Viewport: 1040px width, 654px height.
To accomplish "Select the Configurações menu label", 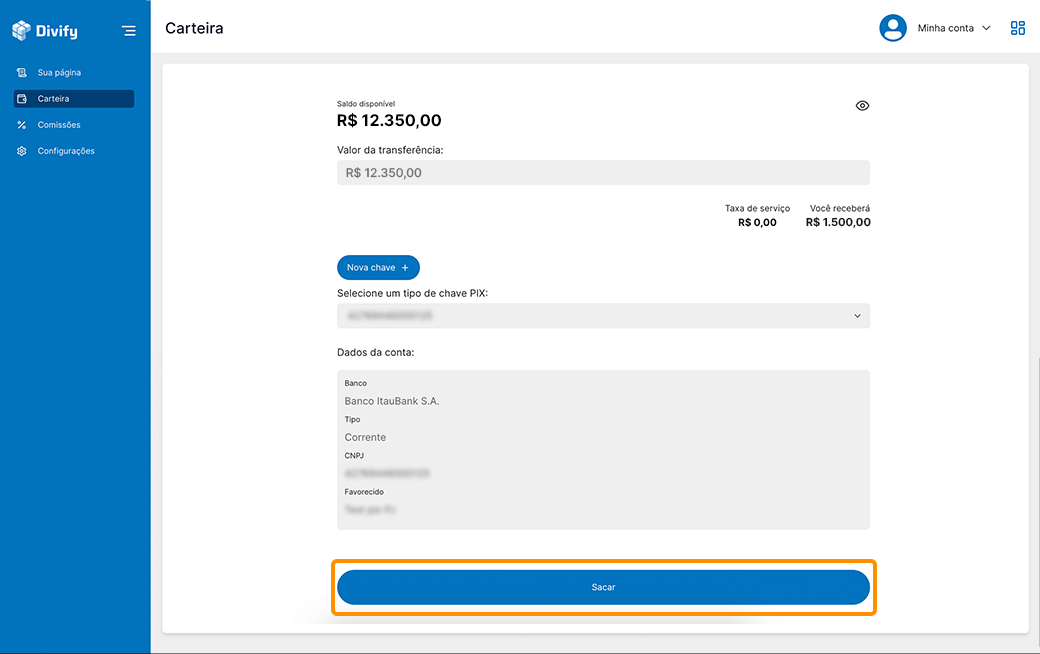I will coord(66,151).
